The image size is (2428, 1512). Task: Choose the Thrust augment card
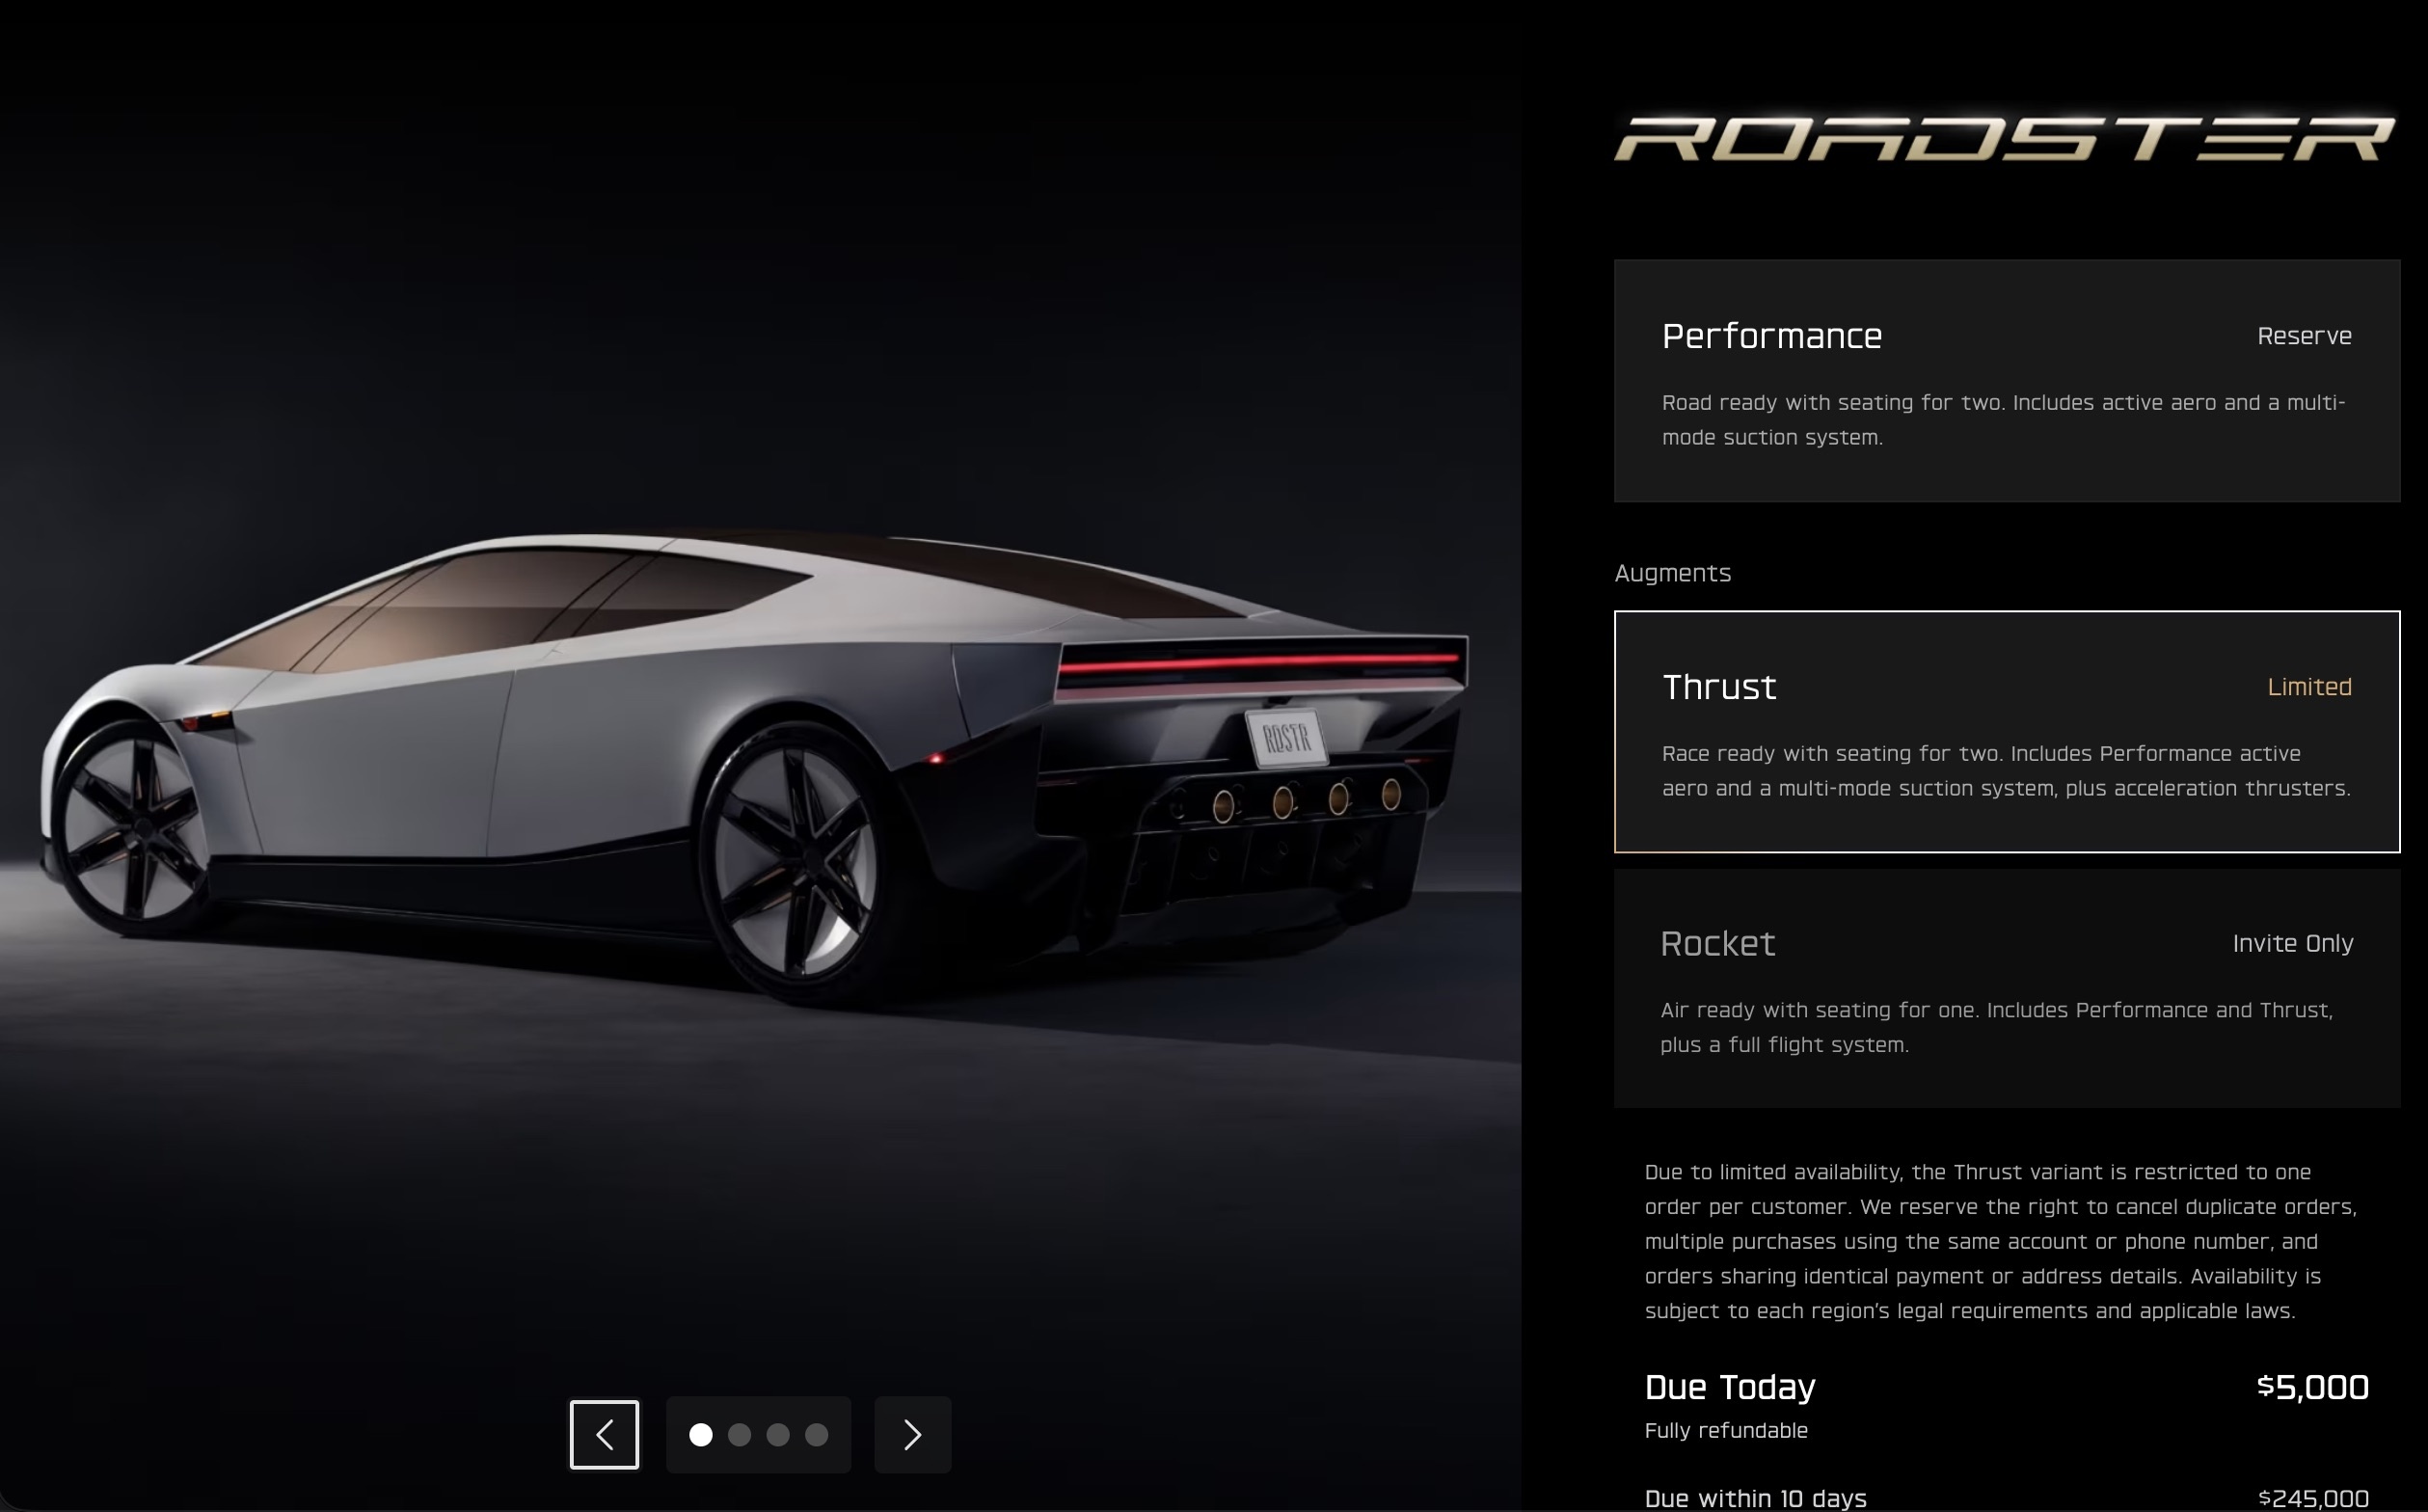coord(2006,732)
